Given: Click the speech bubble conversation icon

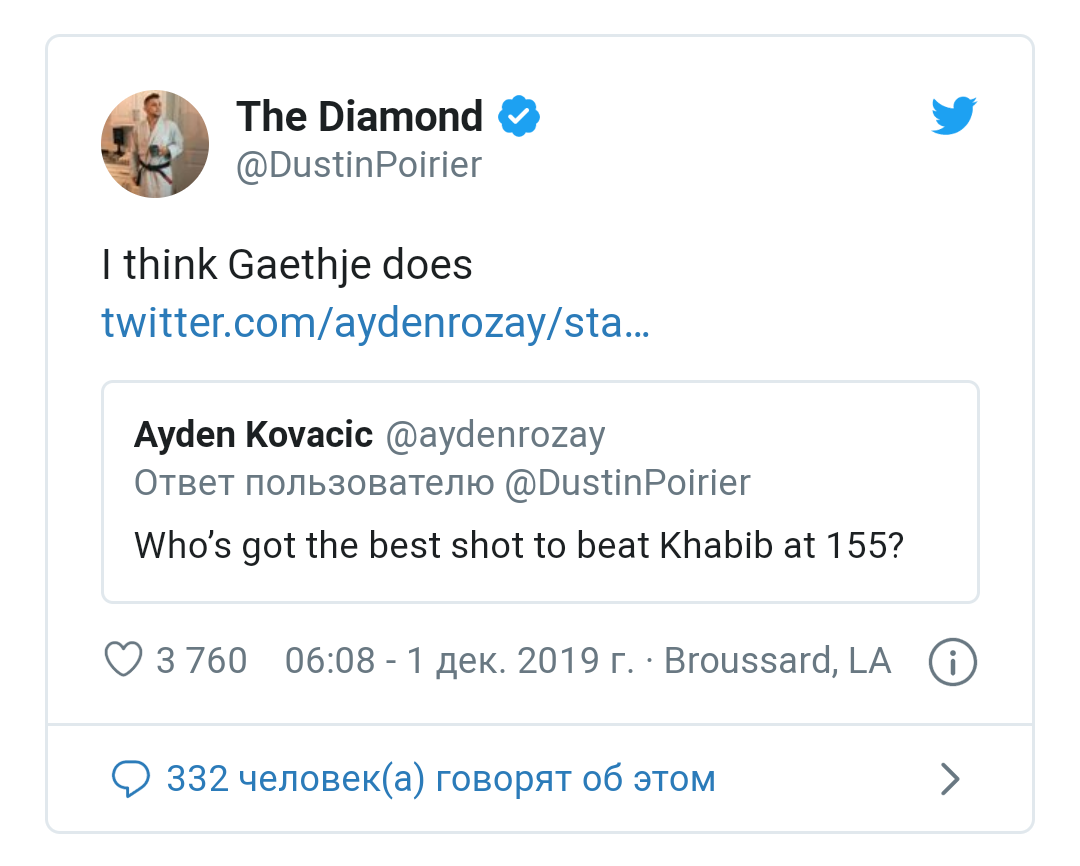Looking at the screenshot, I should click(131, 778).
